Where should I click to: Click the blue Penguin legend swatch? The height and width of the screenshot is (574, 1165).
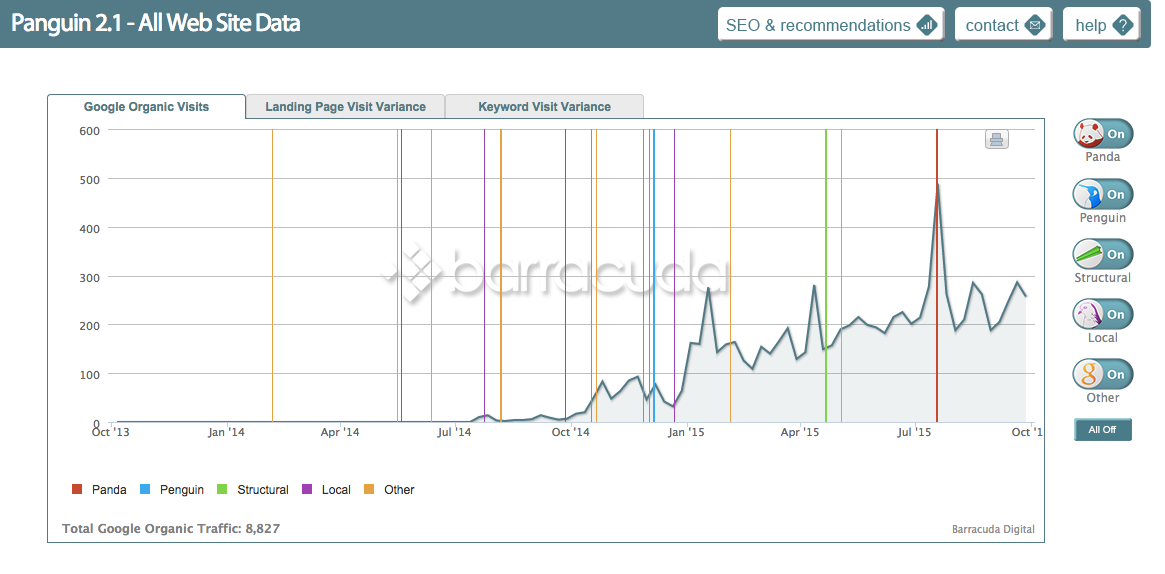tap(145, 490)
